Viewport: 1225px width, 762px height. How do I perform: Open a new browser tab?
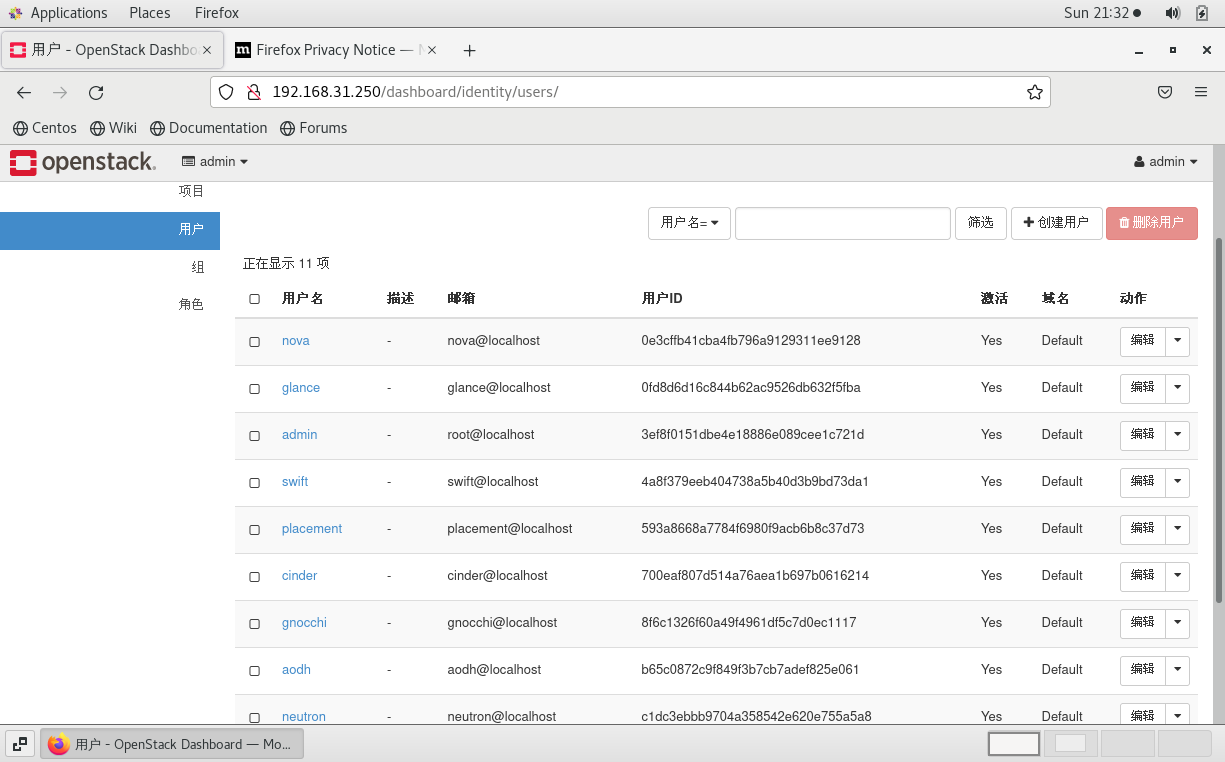[469, 50]
